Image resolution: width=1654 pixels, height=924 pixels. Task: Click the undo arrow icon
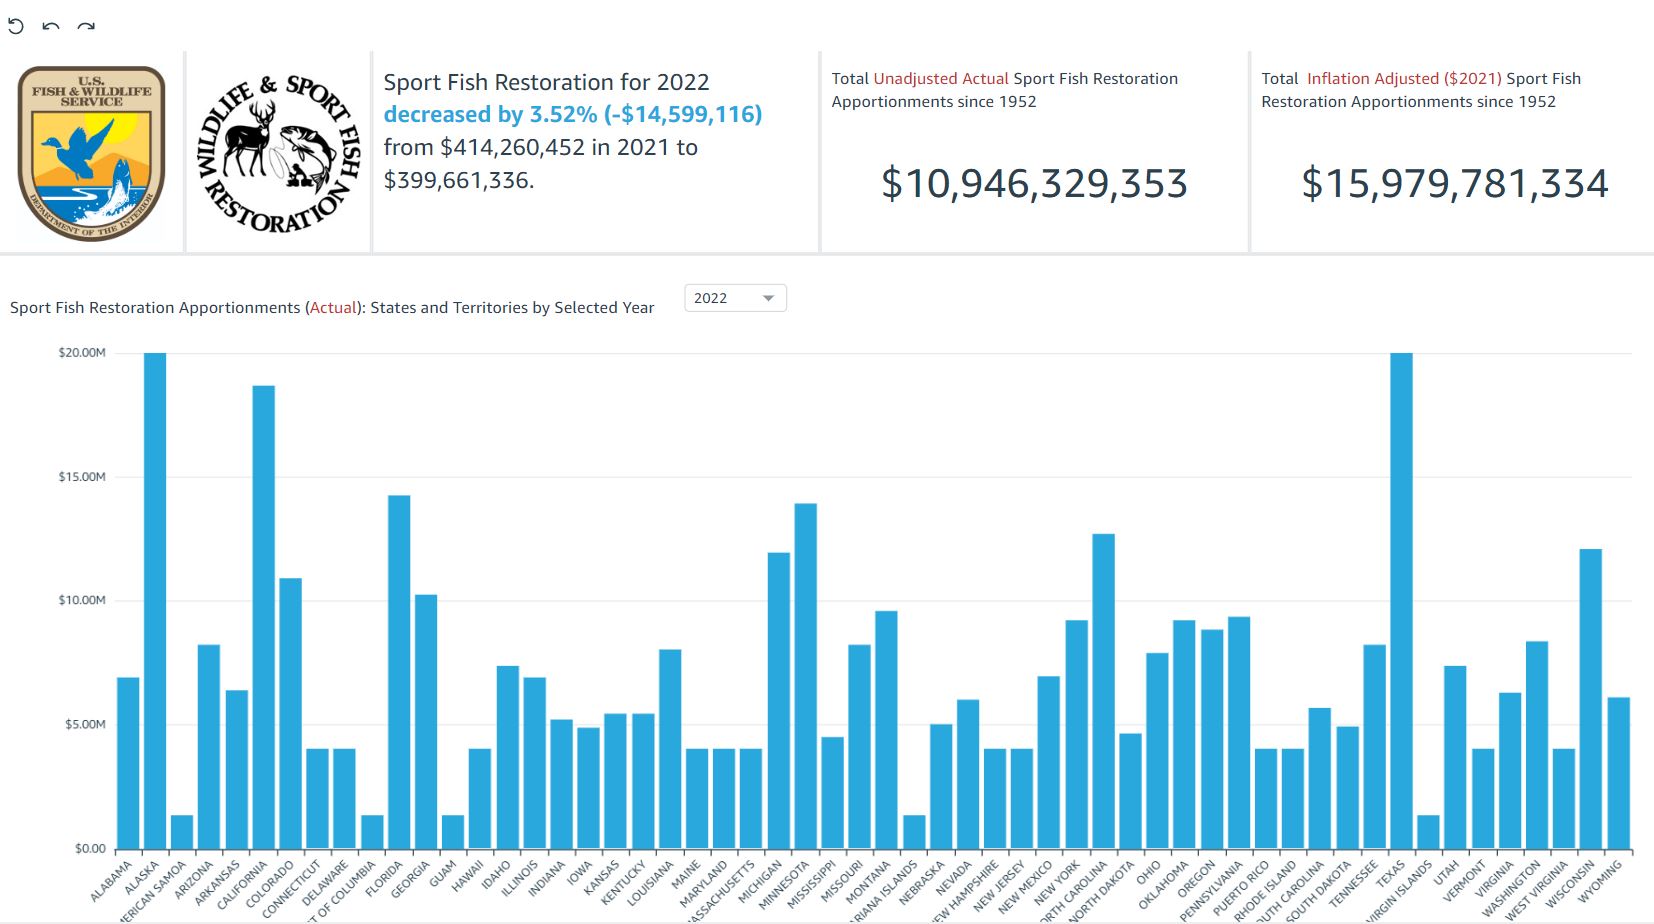pos(49,24)
